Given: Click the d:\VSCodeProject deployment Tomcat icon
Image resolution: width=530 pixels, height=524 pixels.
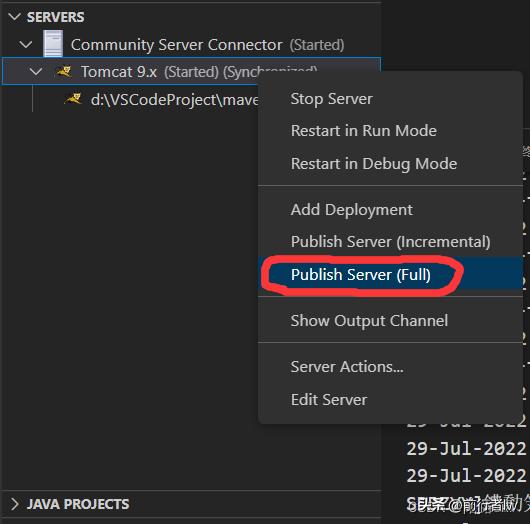Looking at the screenshot, I should pyautogui.click(x=73, y=99).
